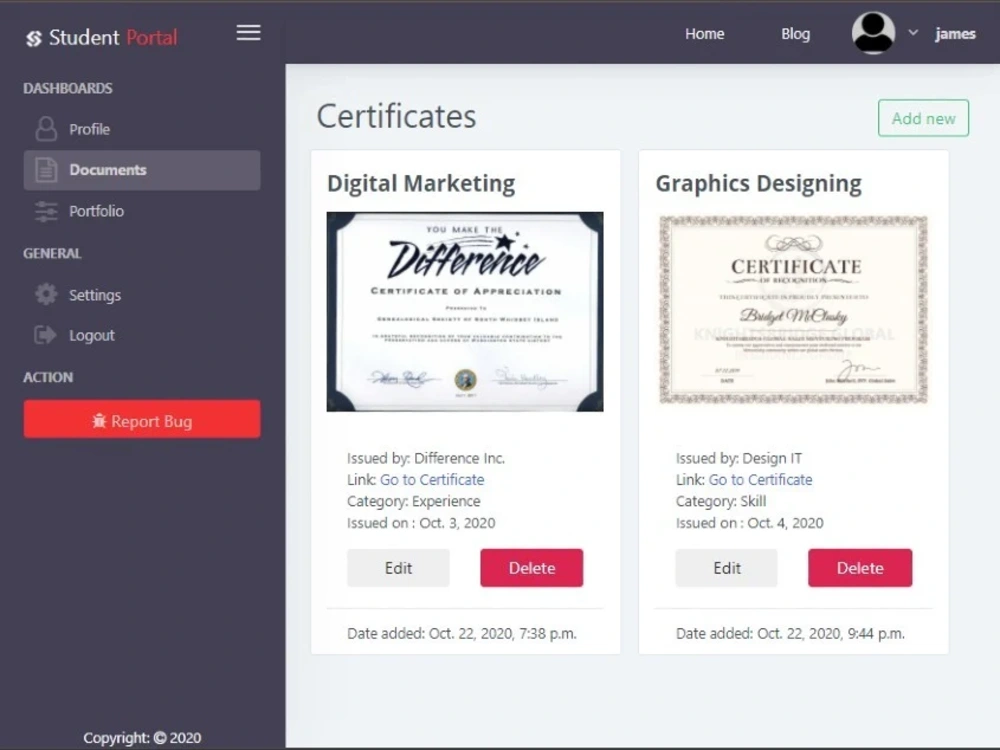Click the Logout arrow icon
The height and width of the screenshot is (750, 1000).
click(x=45, y=335)
